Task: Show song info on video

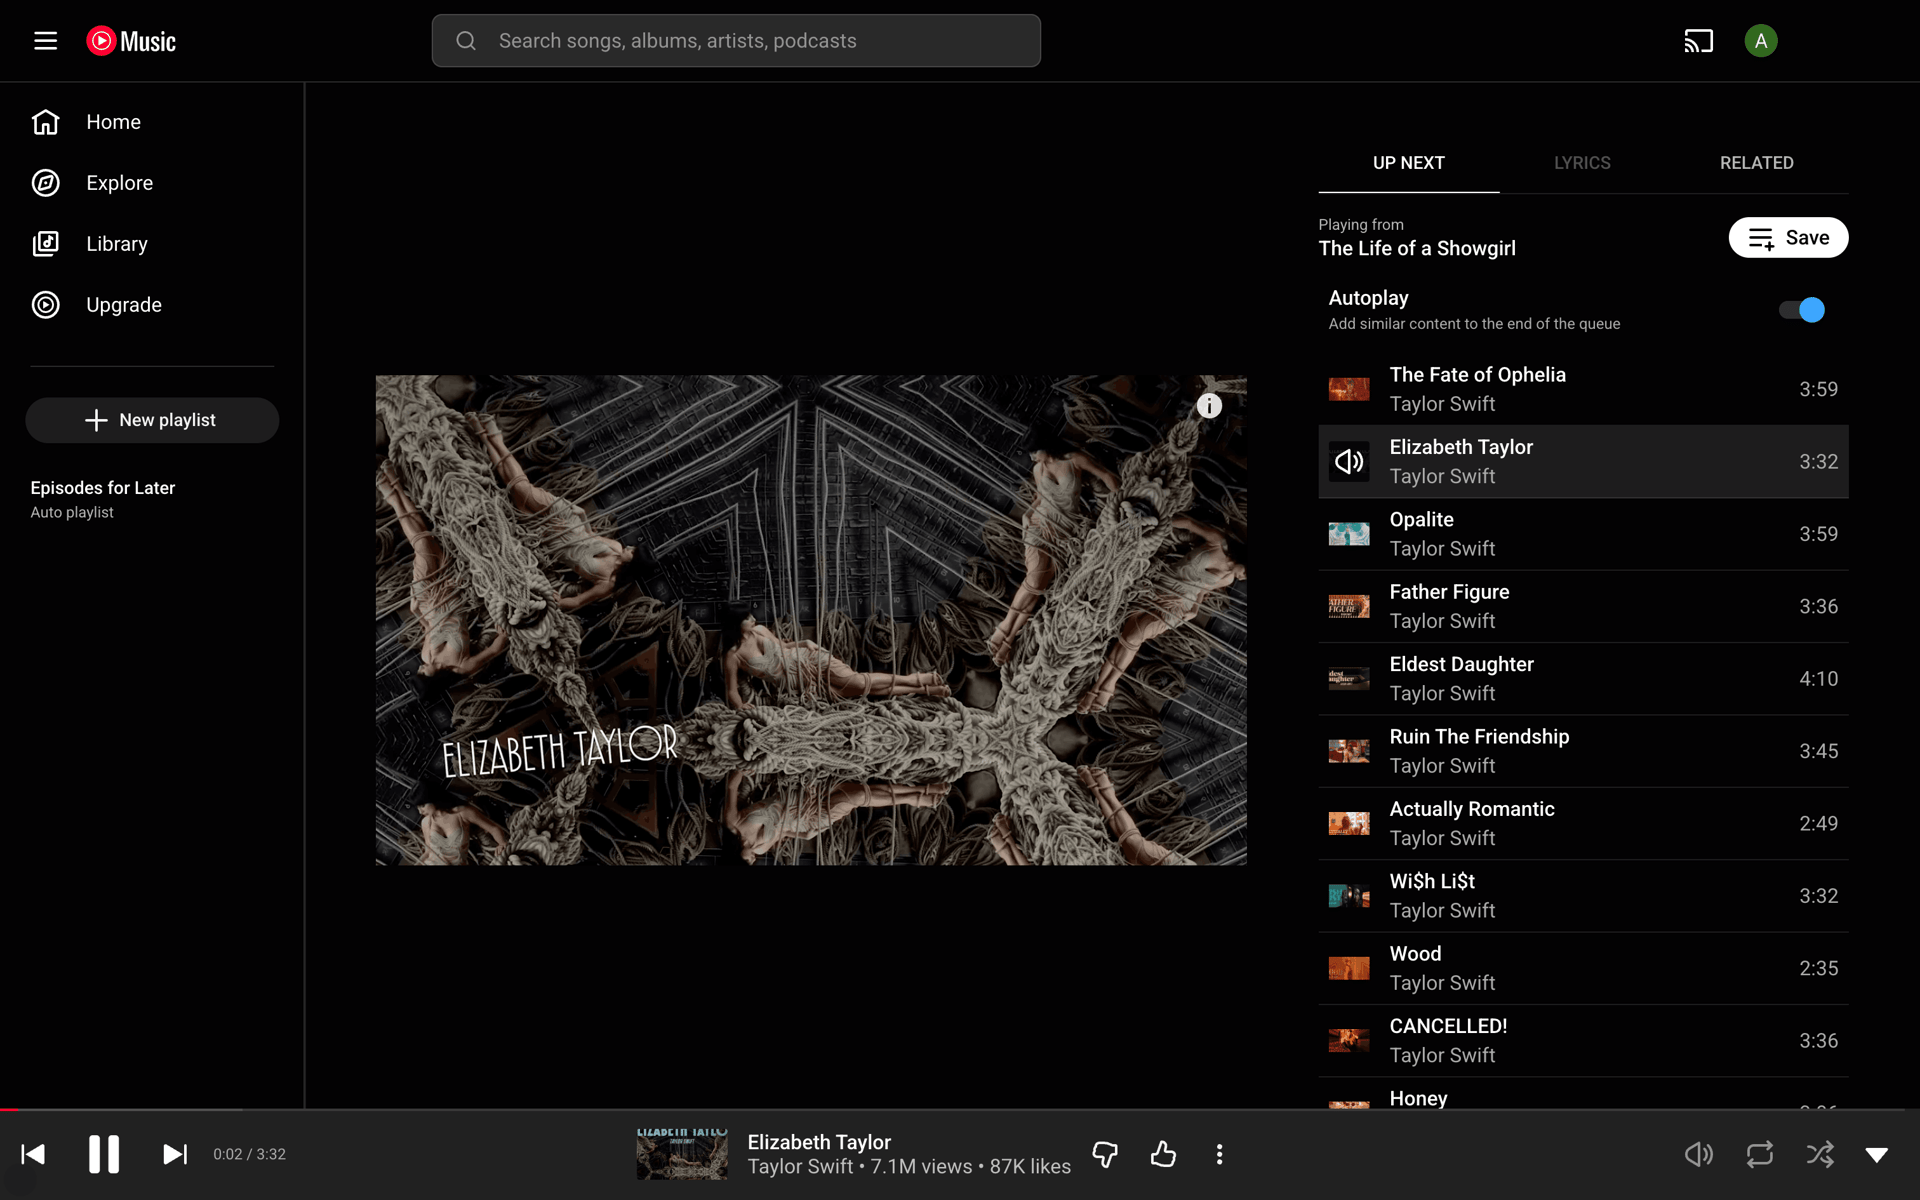Action: click(1209, 406)
